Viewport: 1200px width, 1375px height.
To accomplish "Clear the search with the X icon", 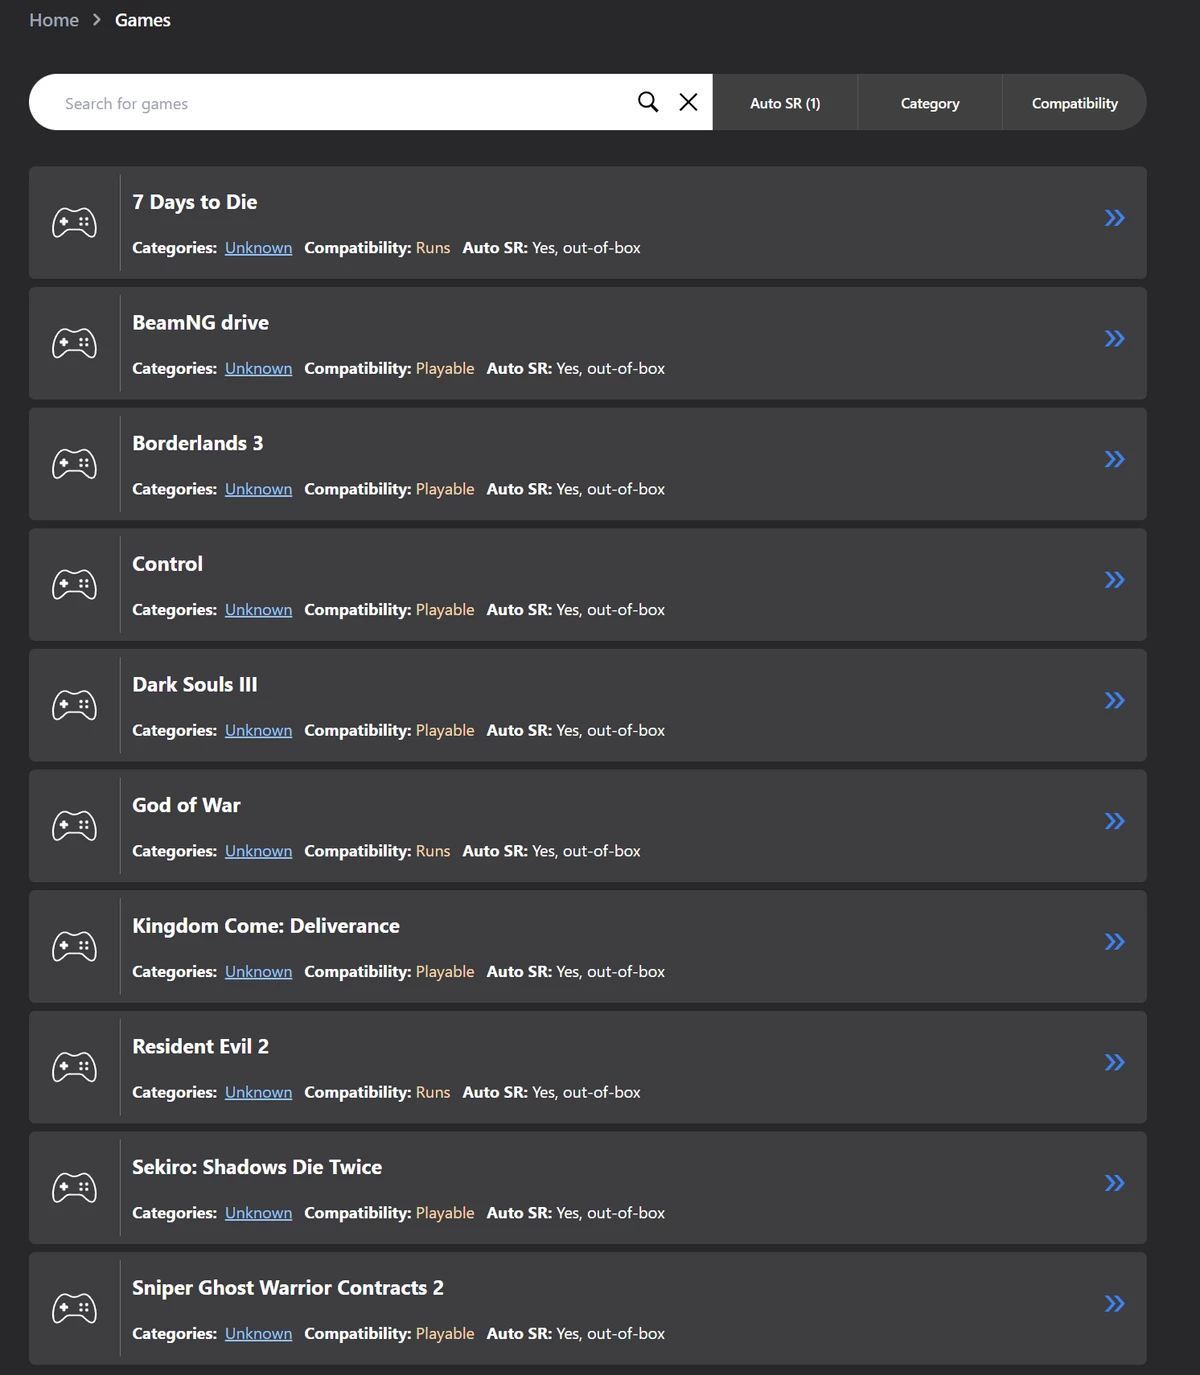I will pos(688,102).
